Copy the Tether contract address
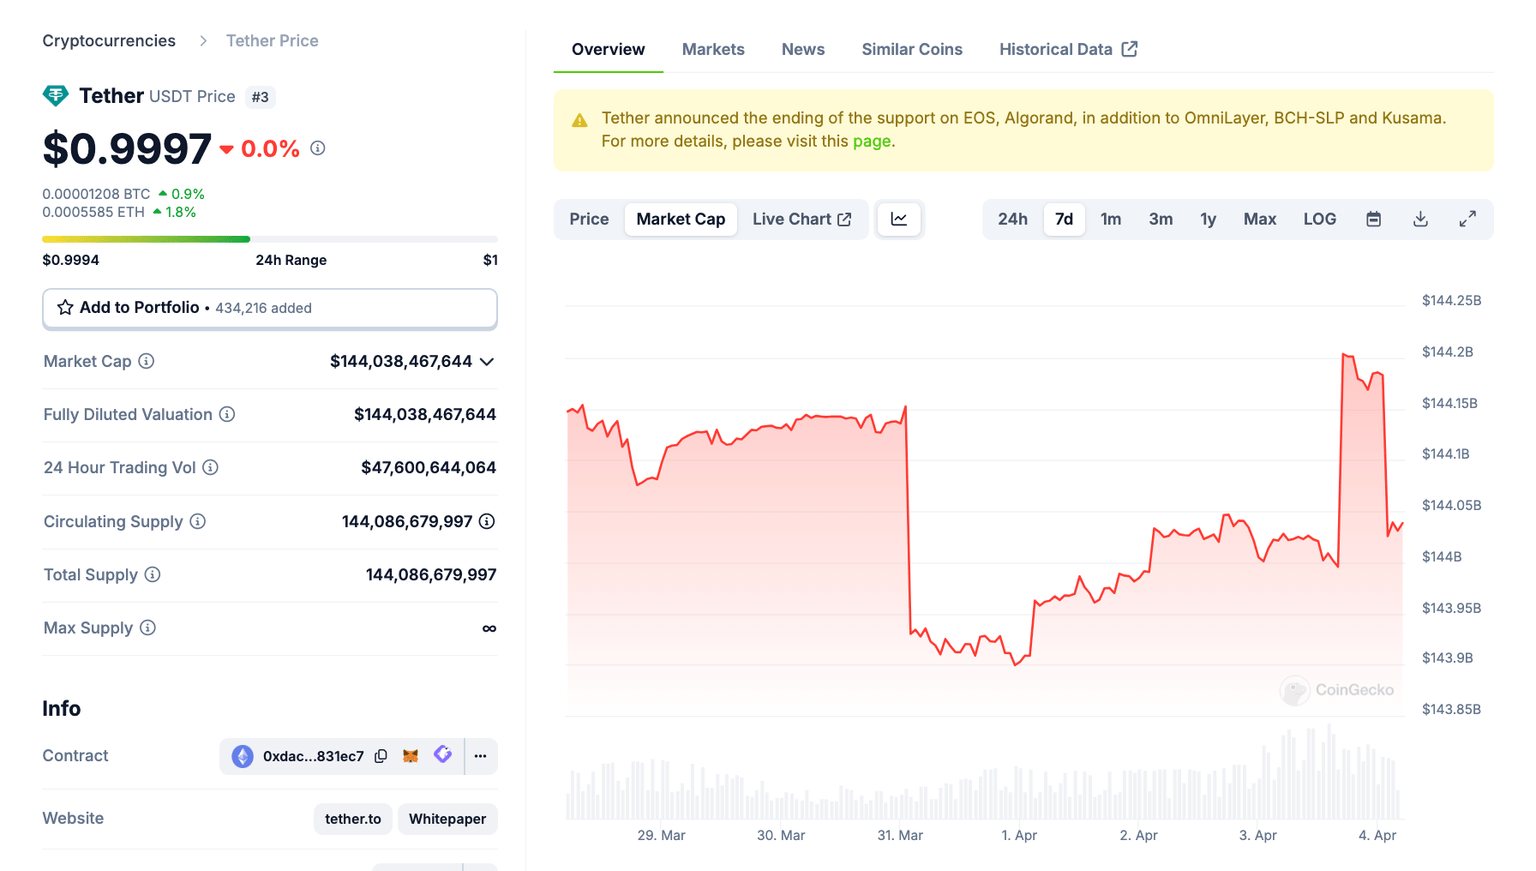This screenshot has height=871, width=1536. coord(381,756)
